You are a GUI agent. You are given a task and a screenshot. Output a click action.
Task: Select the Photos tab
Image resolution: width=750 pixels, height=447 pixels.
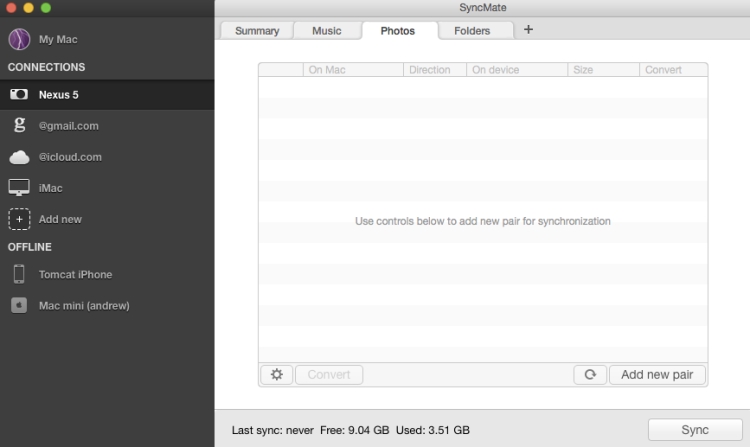(x=397, y=31)
